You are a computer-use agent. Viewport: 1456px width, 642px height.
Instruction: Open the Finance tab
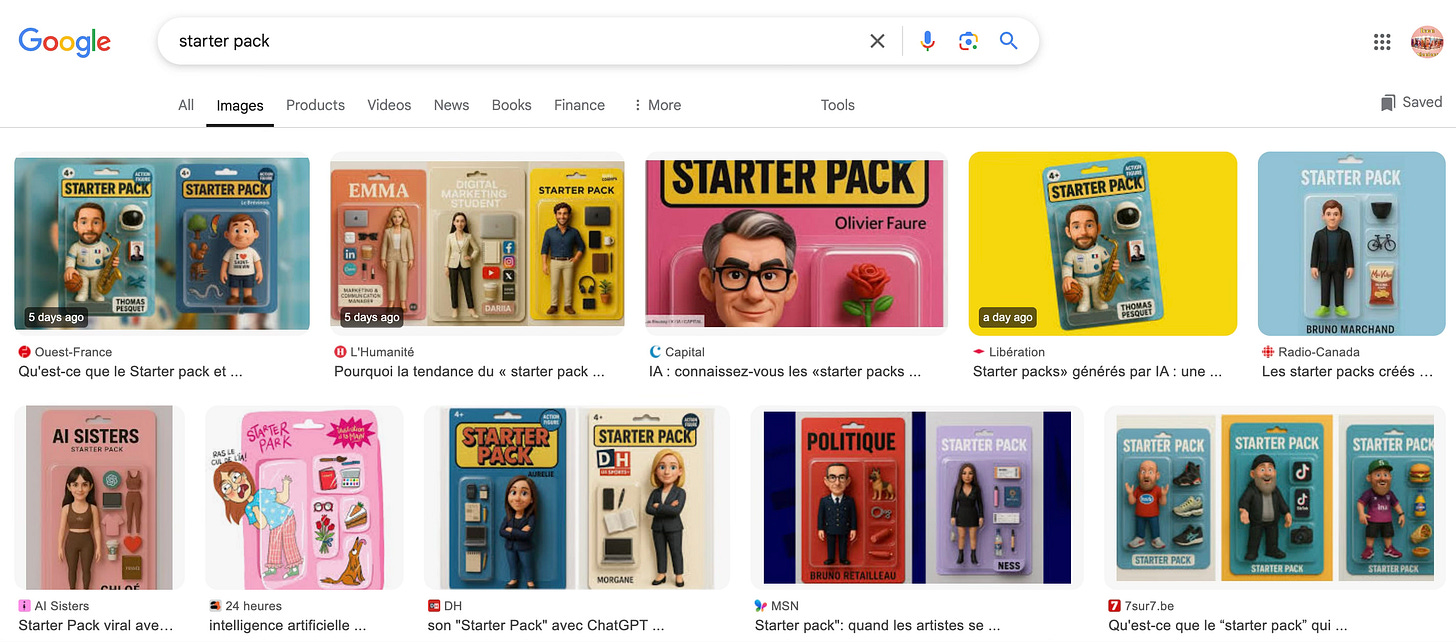tap(579, 105)
